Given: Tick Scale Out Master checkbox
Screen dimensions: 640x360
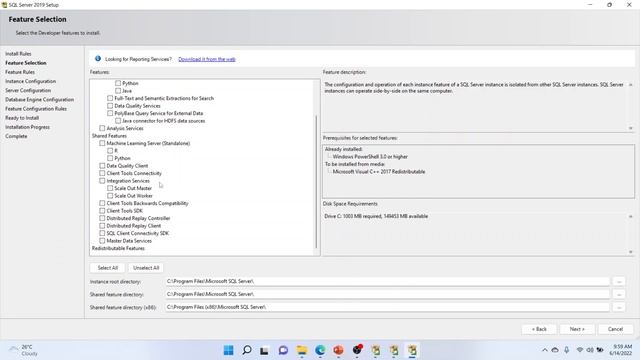Looking at the screenshot, I should point(110,188).
